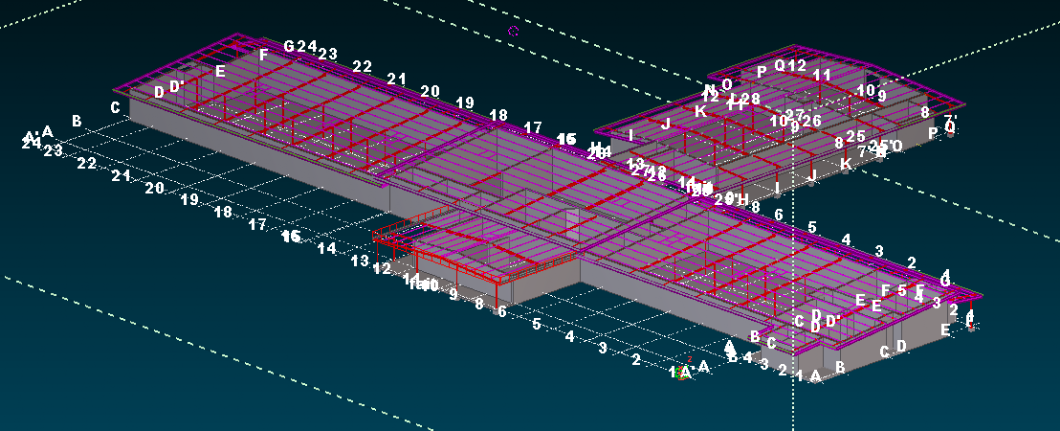Screen dimensions: 1060x431
Task: Click grid label 18 on the ground grid
Action: 223,212
